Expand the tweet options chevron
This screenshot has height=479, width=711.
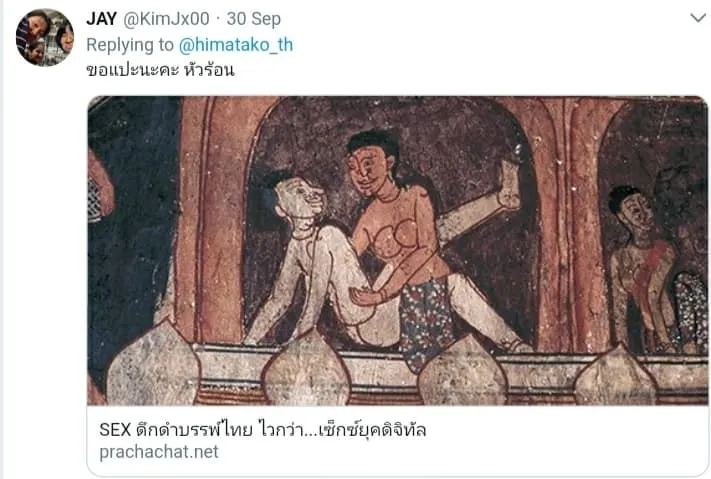click(698, 18)
